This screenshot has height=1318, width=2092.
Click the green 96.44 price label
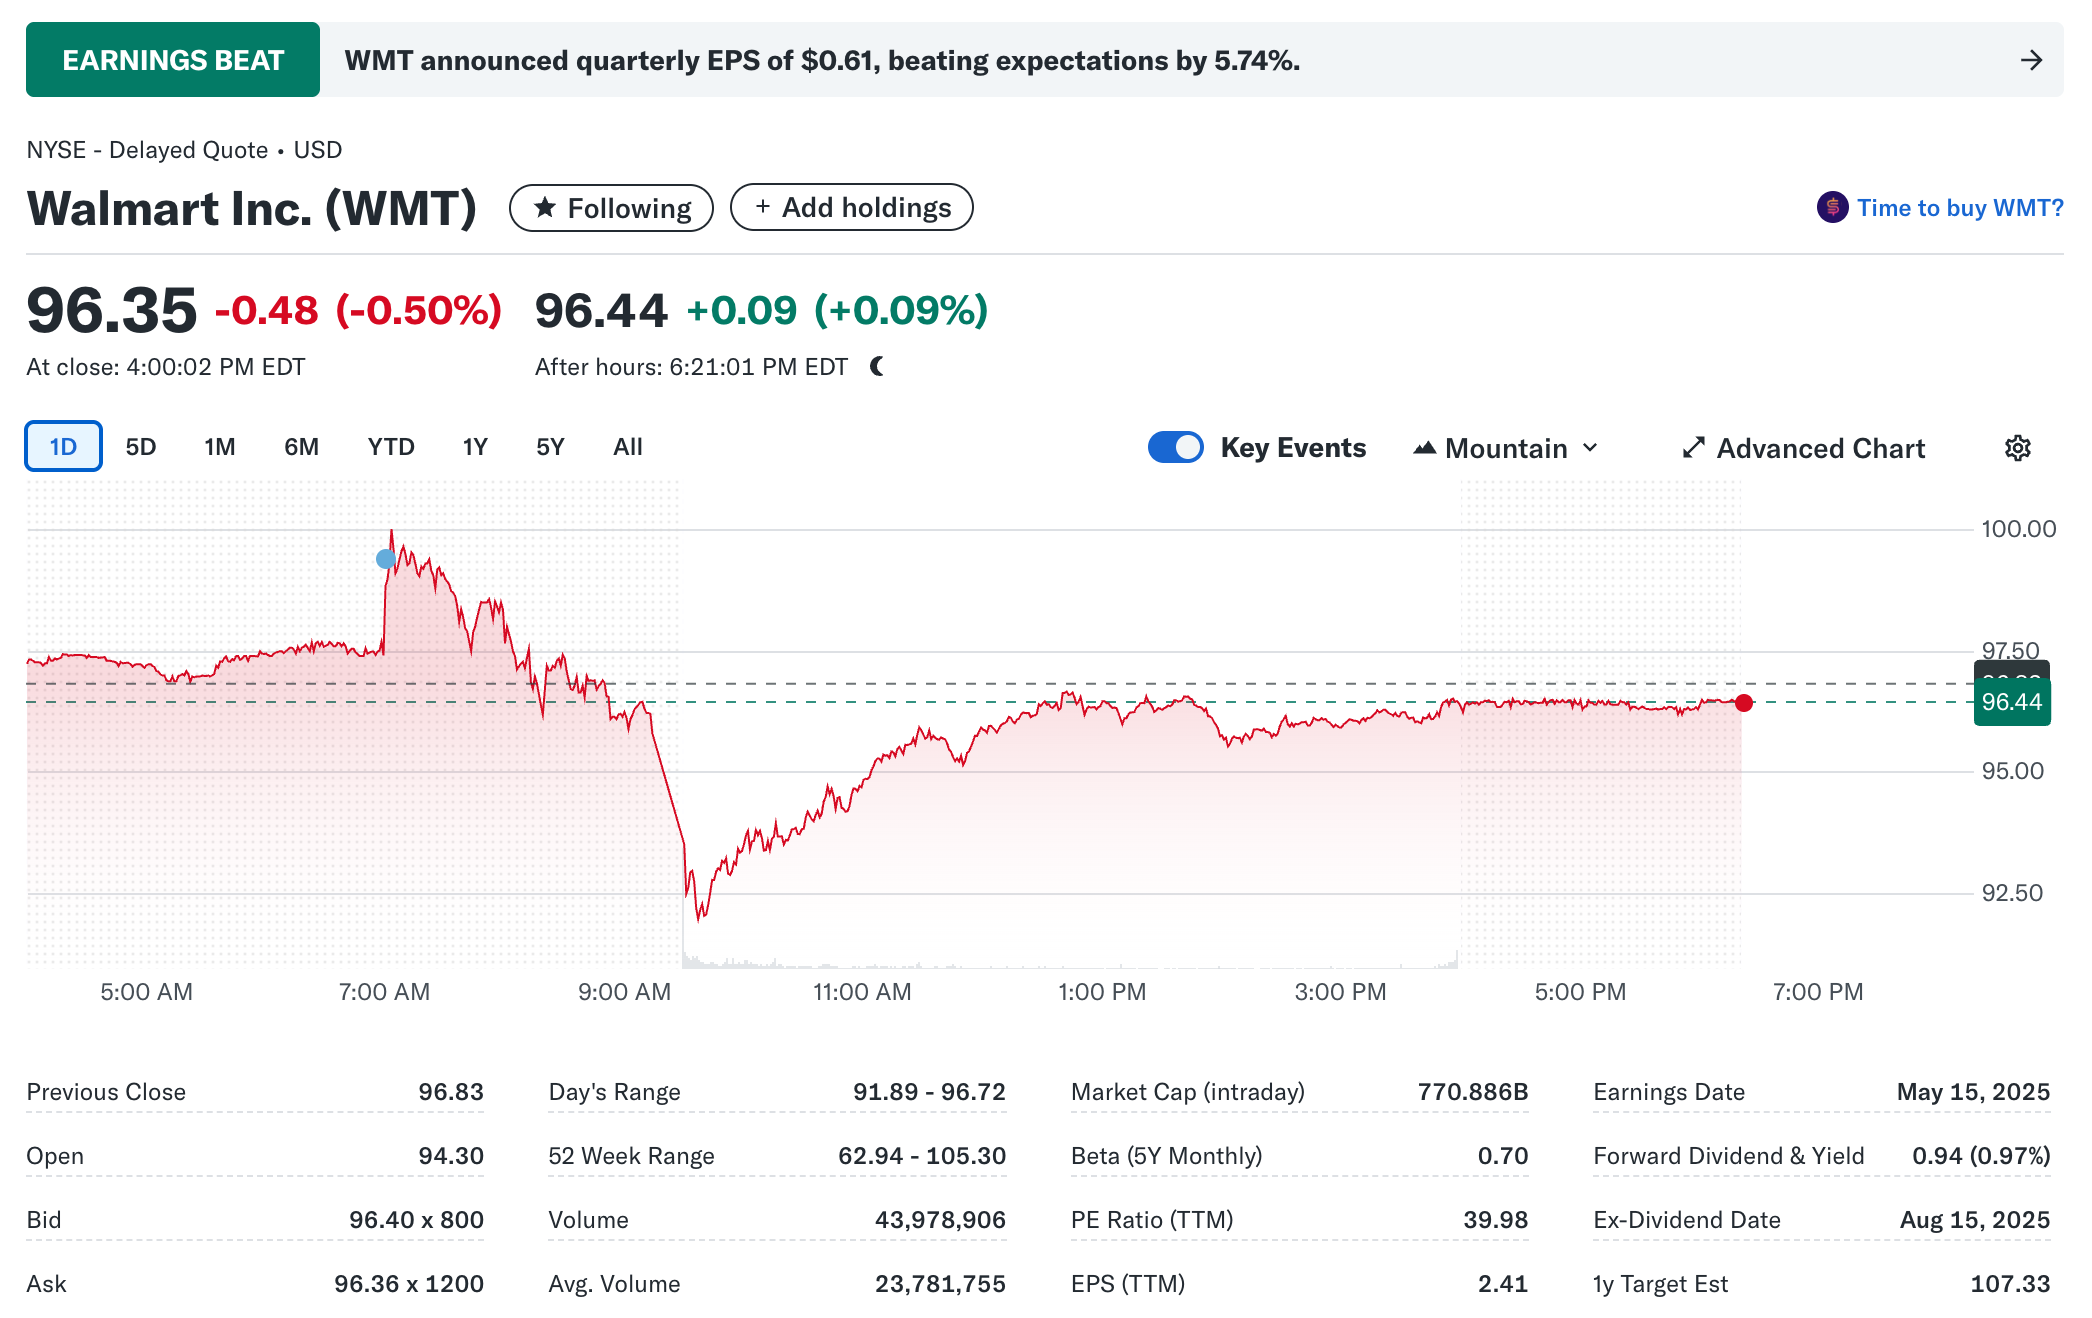tap(2011, 703)
